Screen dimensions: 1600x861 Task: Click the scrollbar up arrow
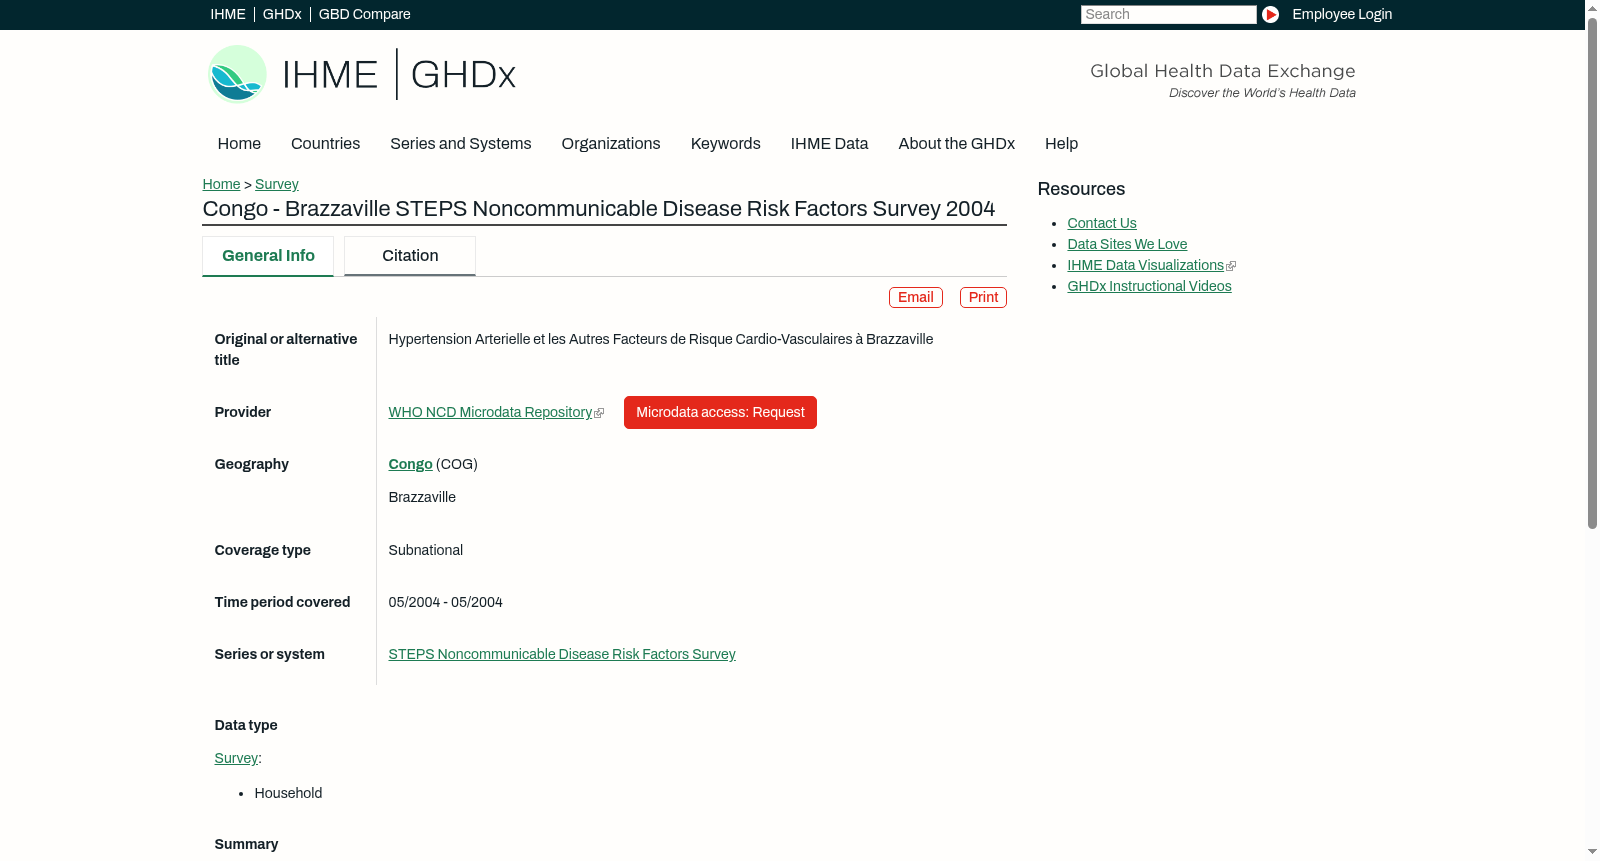(x=1592, y=8)
